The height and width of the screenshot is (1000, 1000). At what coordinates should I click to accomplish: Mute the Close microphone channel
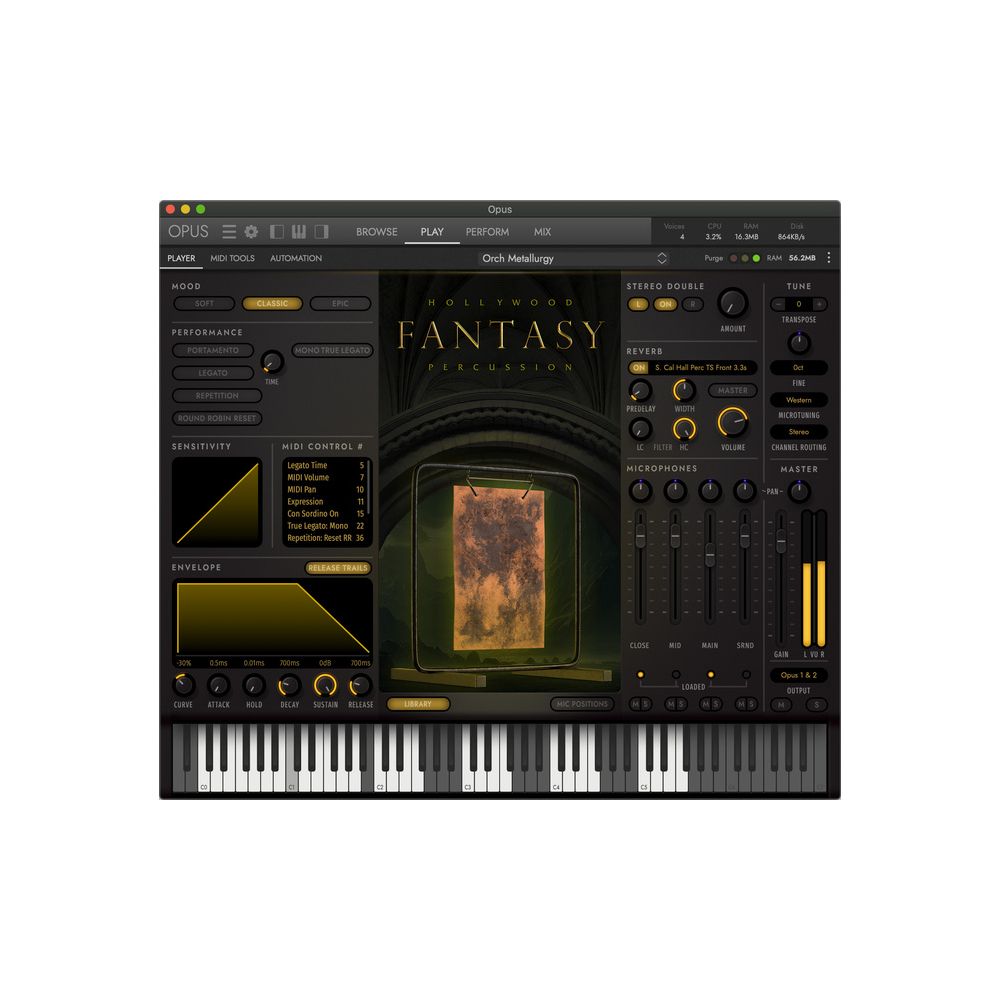[634, 705]
